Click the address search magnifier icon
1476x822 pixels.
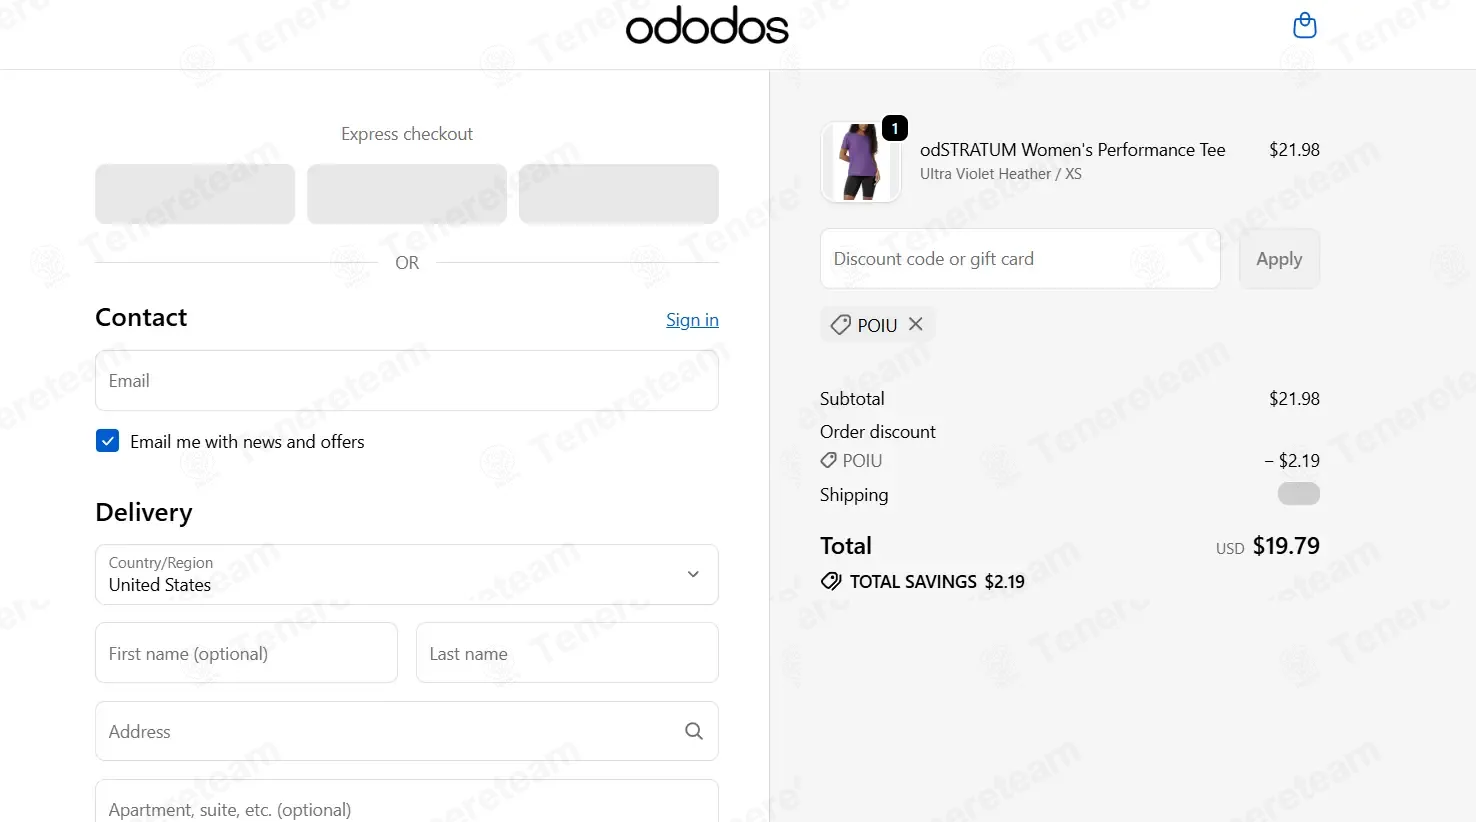pos(693,731)
